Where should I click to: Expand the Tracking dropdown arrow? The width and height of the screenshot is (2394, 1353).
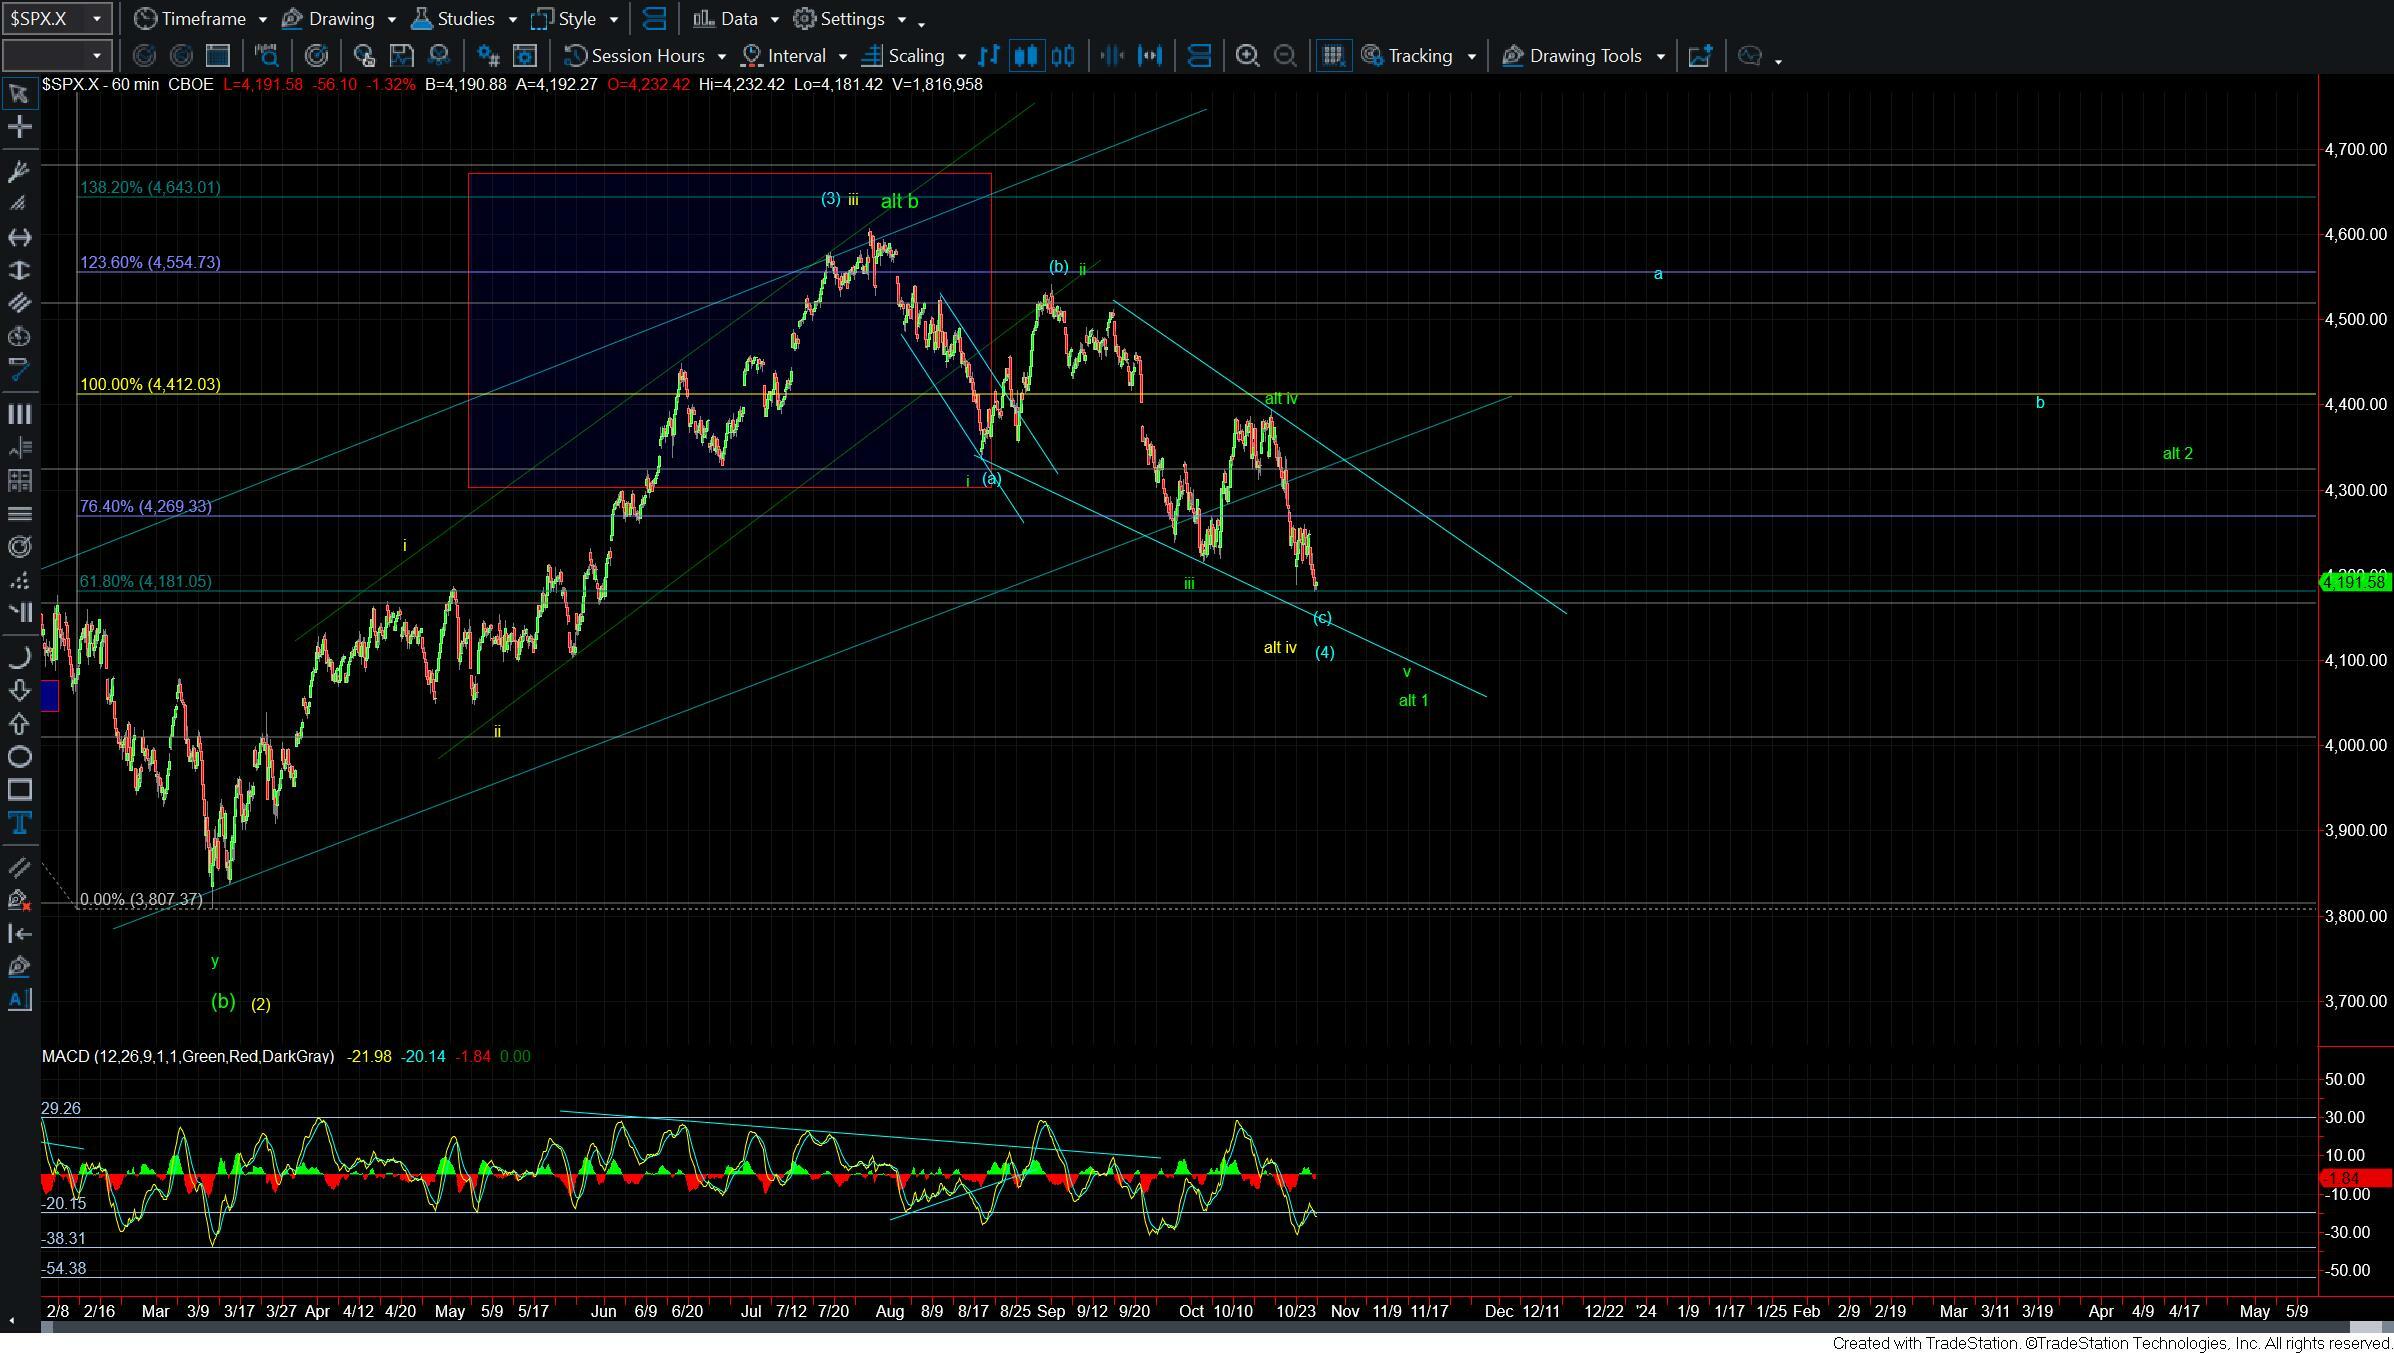coord(1471,56)
